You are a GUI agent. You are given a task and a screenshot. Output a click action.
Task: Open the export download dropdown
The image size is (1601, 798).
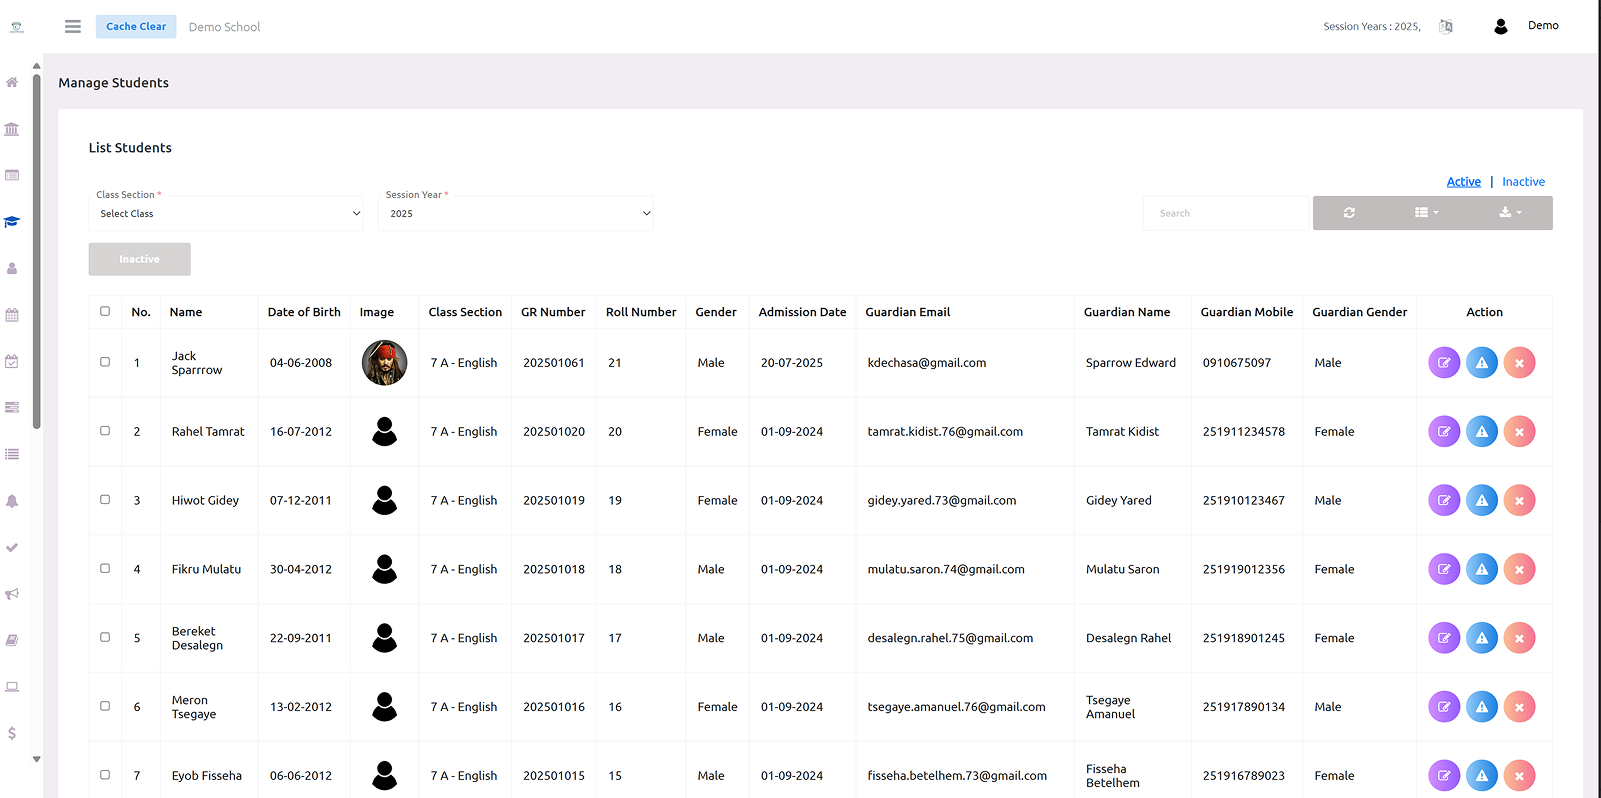pyautogui.click(x=1510, y=213)
